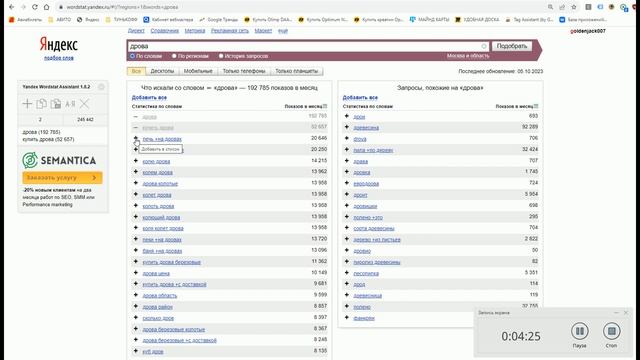
Task: Add the 11 362 impressions phrase to the list
Action: coord(136,262)
